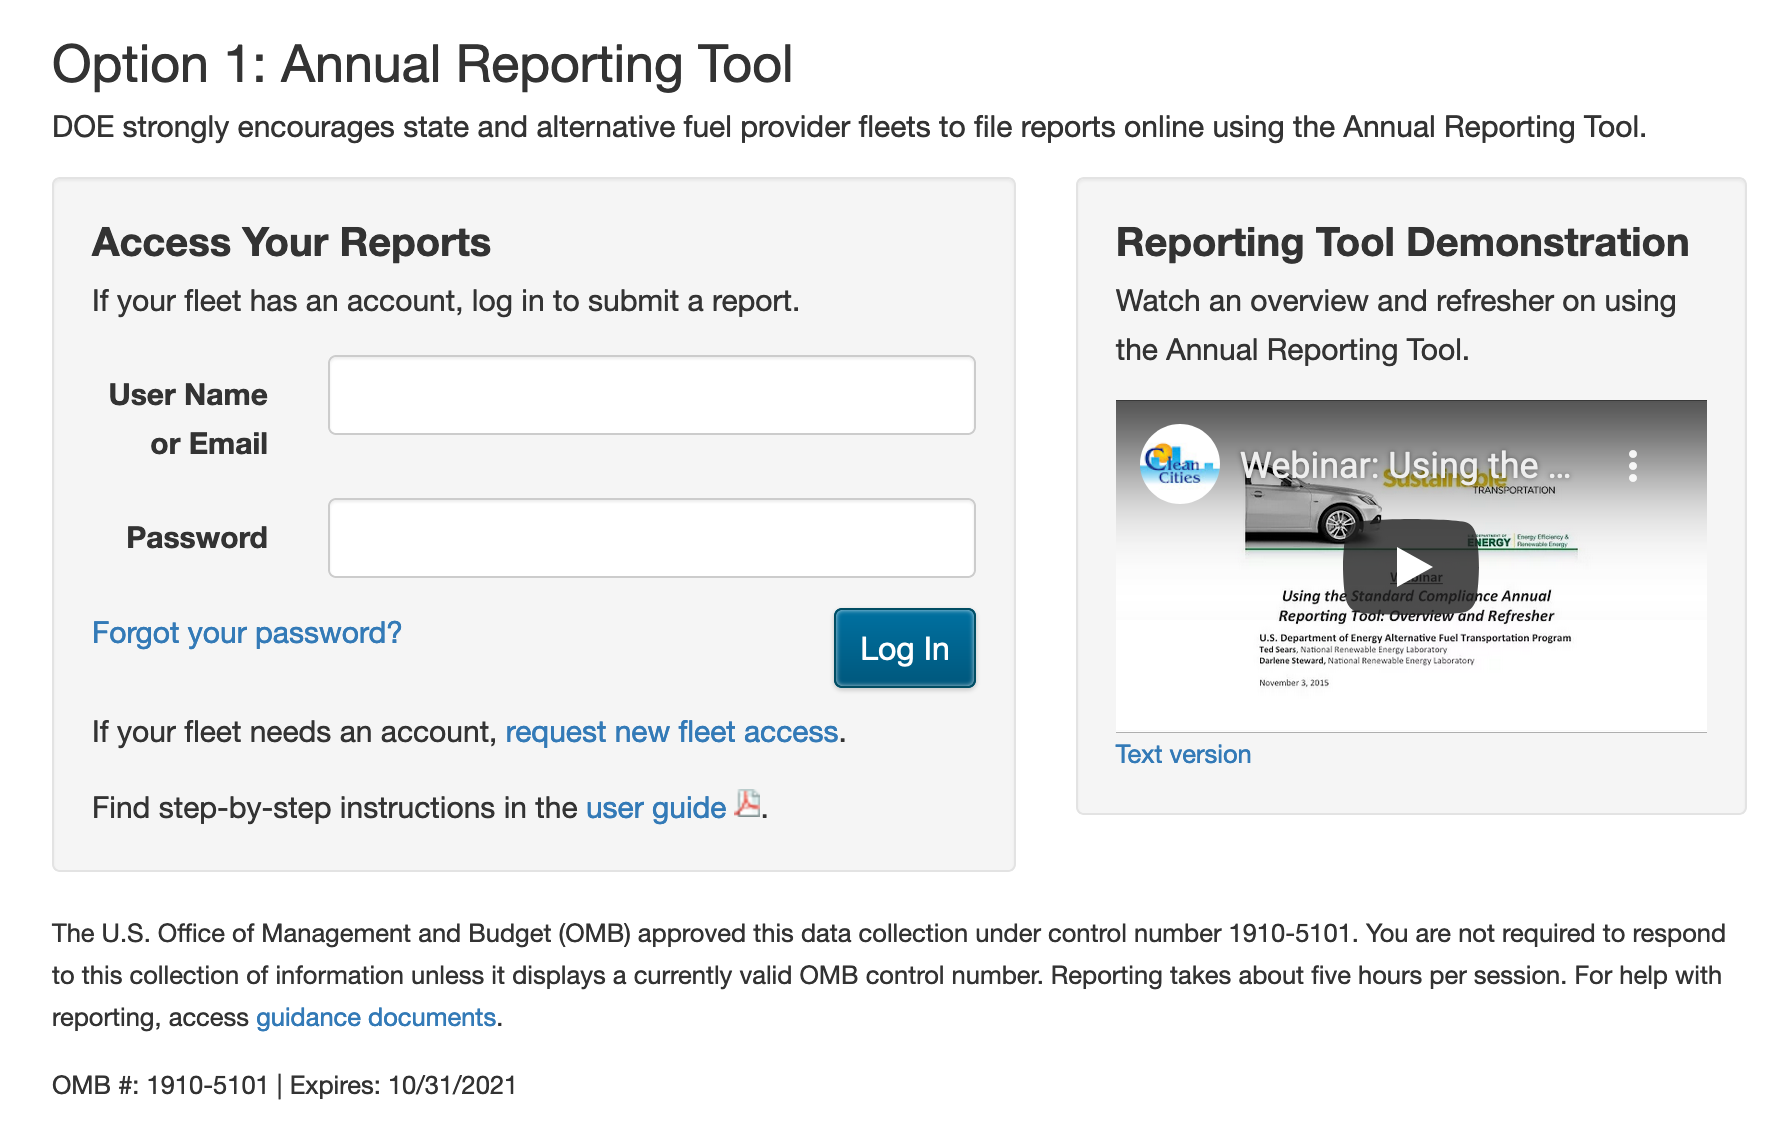Click into the Password input field
This screenshot has height=1134, width=1786.
[651, 538]
